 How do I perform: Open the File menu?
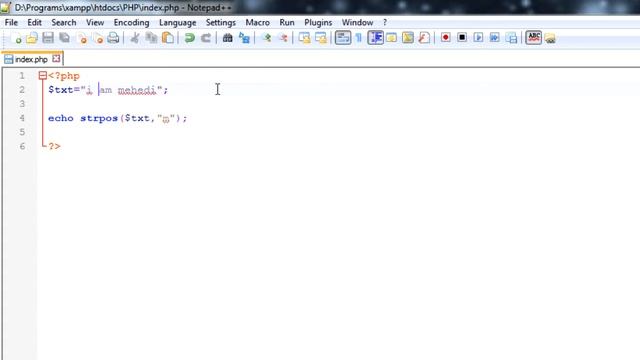[11, 22]
